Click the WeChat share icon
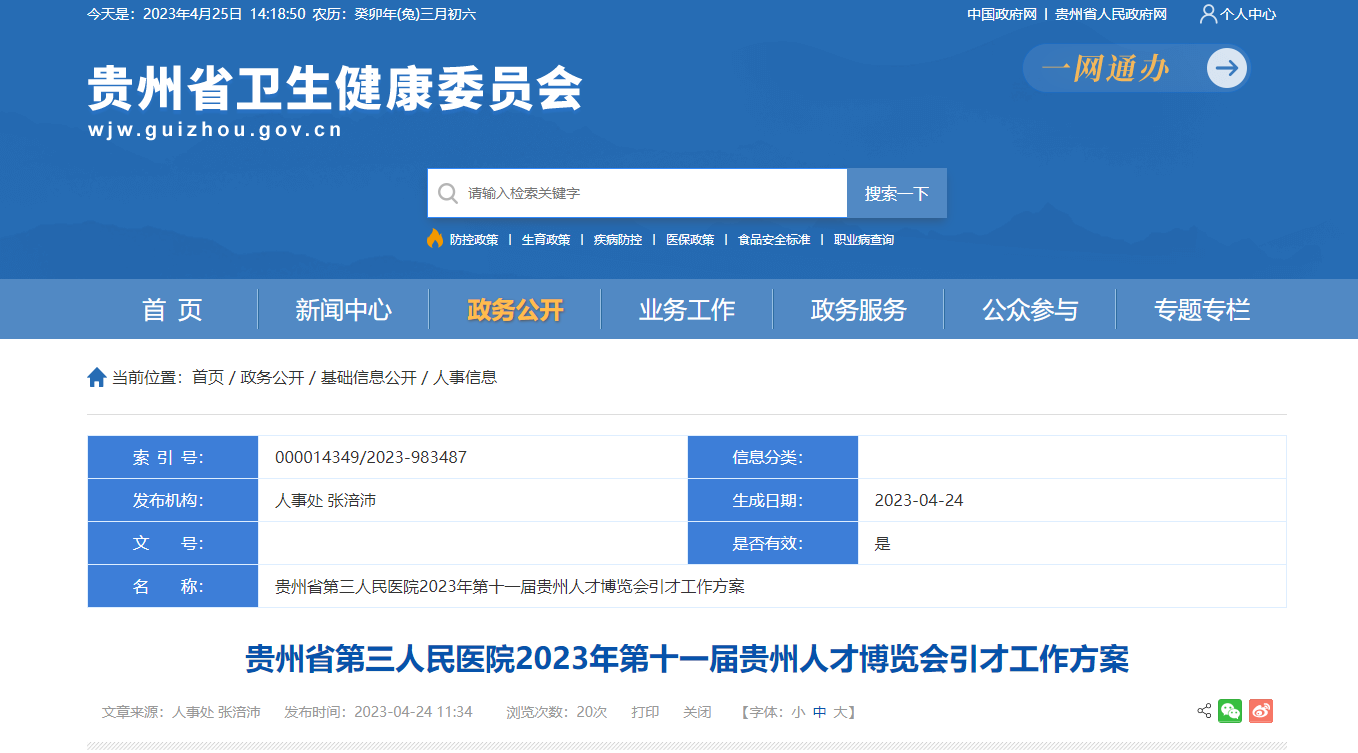 click(1230, 711)
